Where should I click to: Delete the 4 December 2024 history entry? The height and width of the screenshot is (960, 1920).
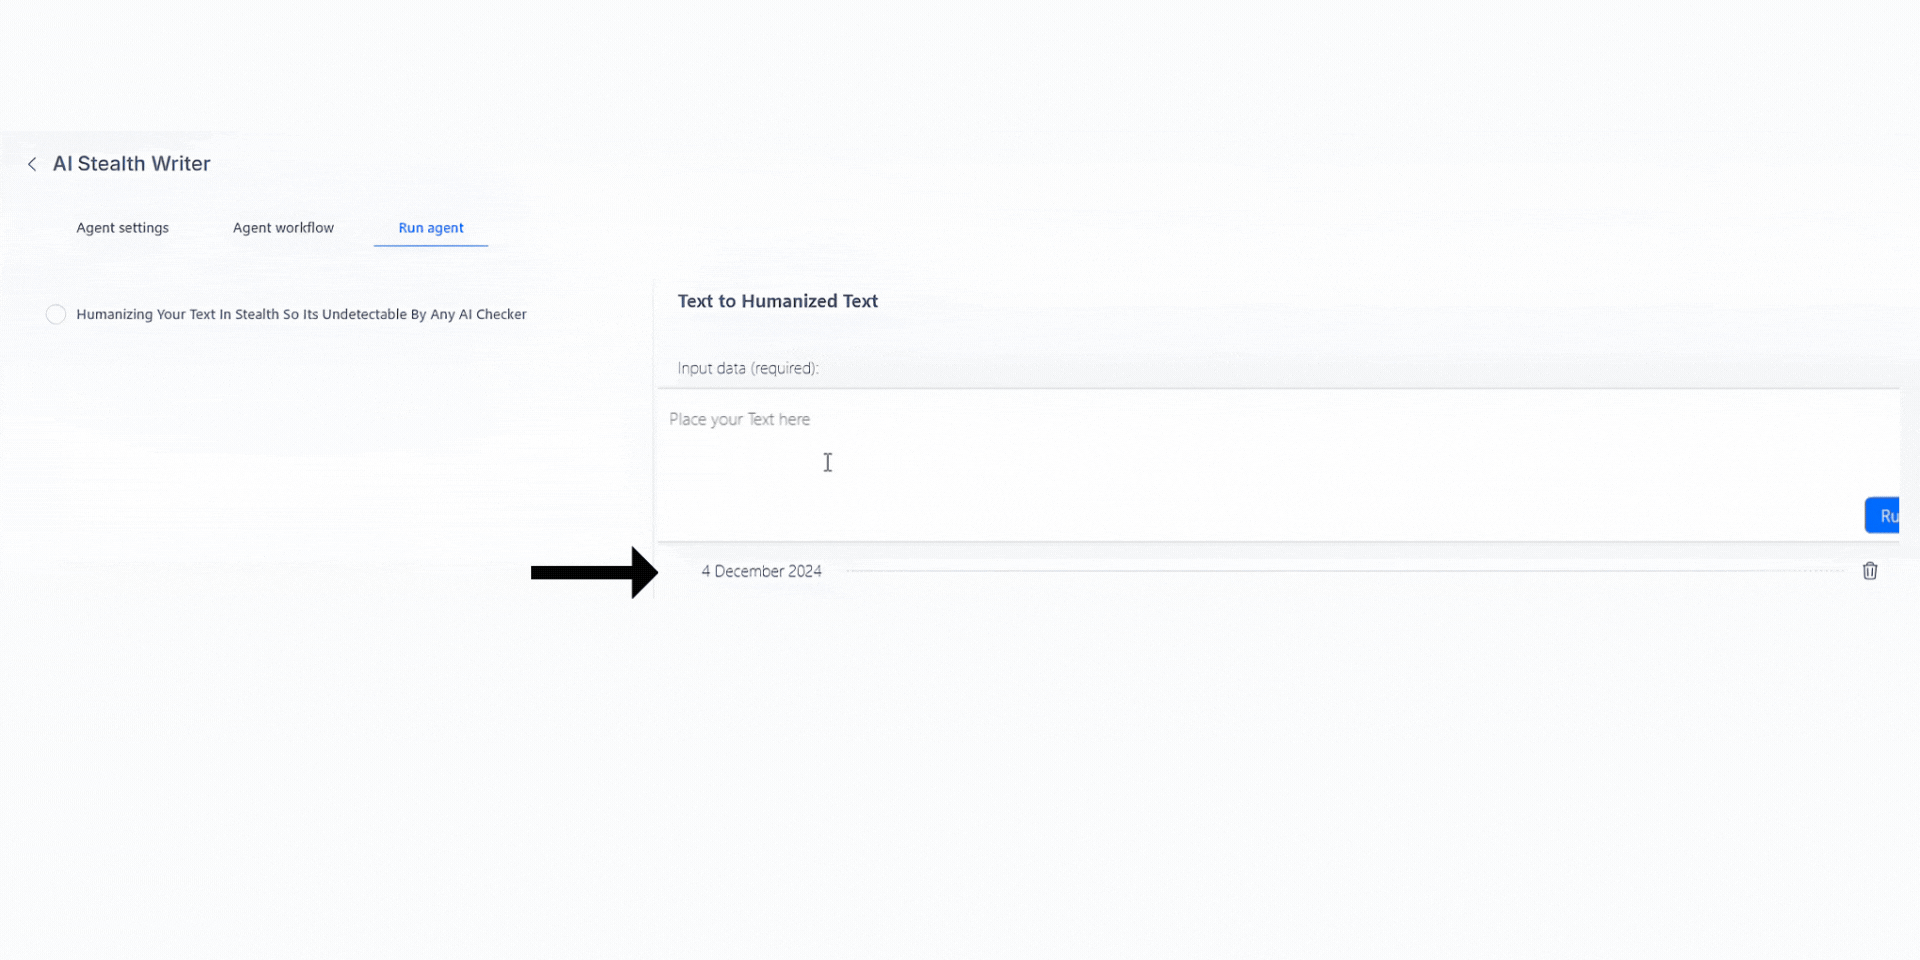[1869, 571]
